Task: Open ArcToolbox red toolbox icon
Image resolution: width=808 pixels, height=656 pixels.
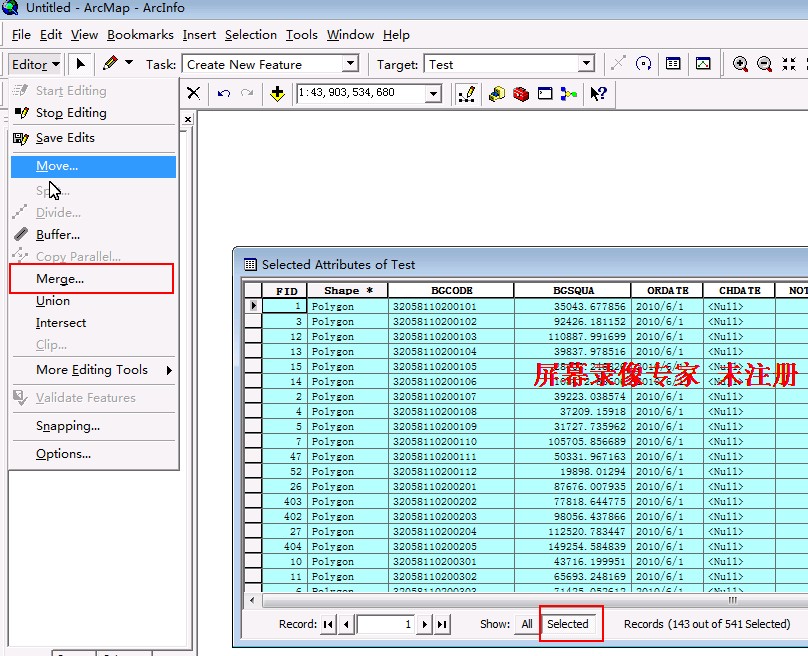Action: tap(520, 94)
